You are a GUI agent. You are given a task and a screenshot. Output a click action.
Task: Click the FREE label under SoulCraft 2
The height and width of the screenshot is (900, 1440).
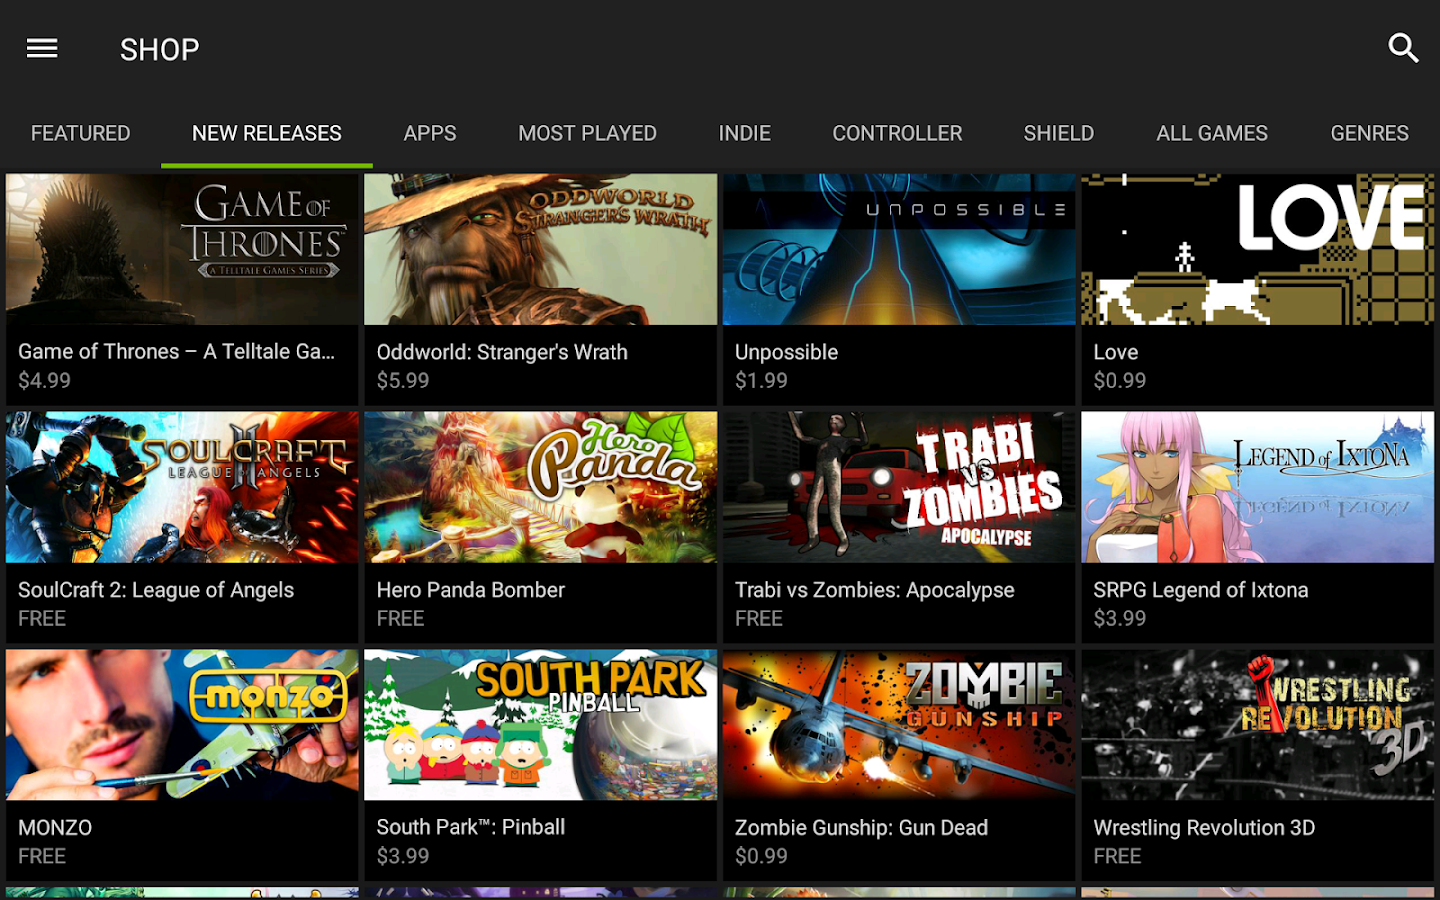42,618
